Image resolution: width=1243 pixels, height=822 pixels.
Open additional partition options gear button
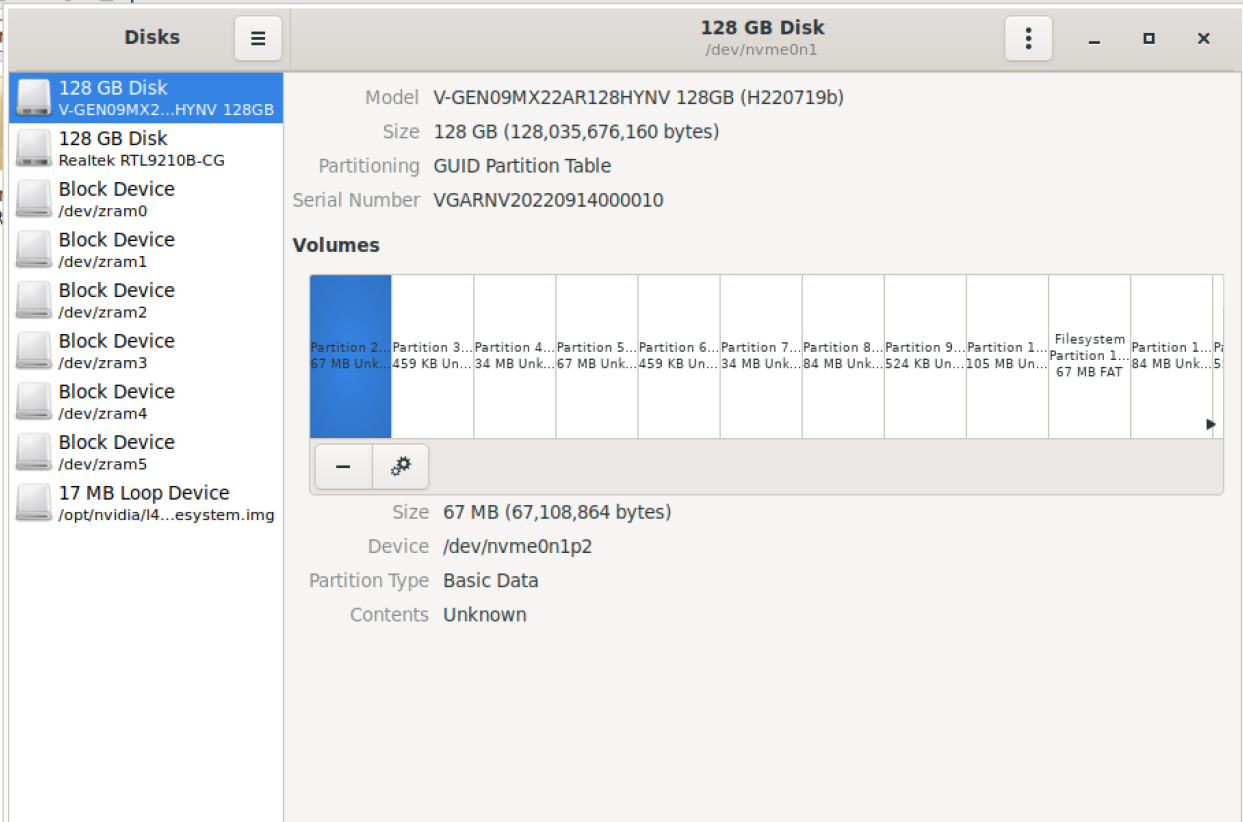point(401,467)
